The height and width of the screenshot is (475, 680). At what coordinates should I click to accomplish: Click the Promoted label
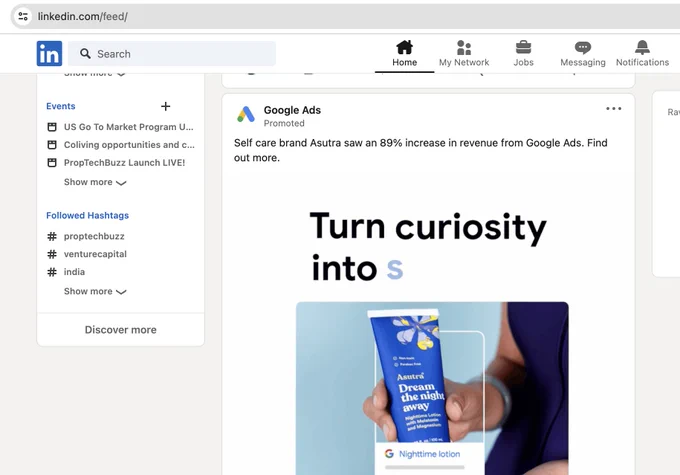[x=284, y=123]
